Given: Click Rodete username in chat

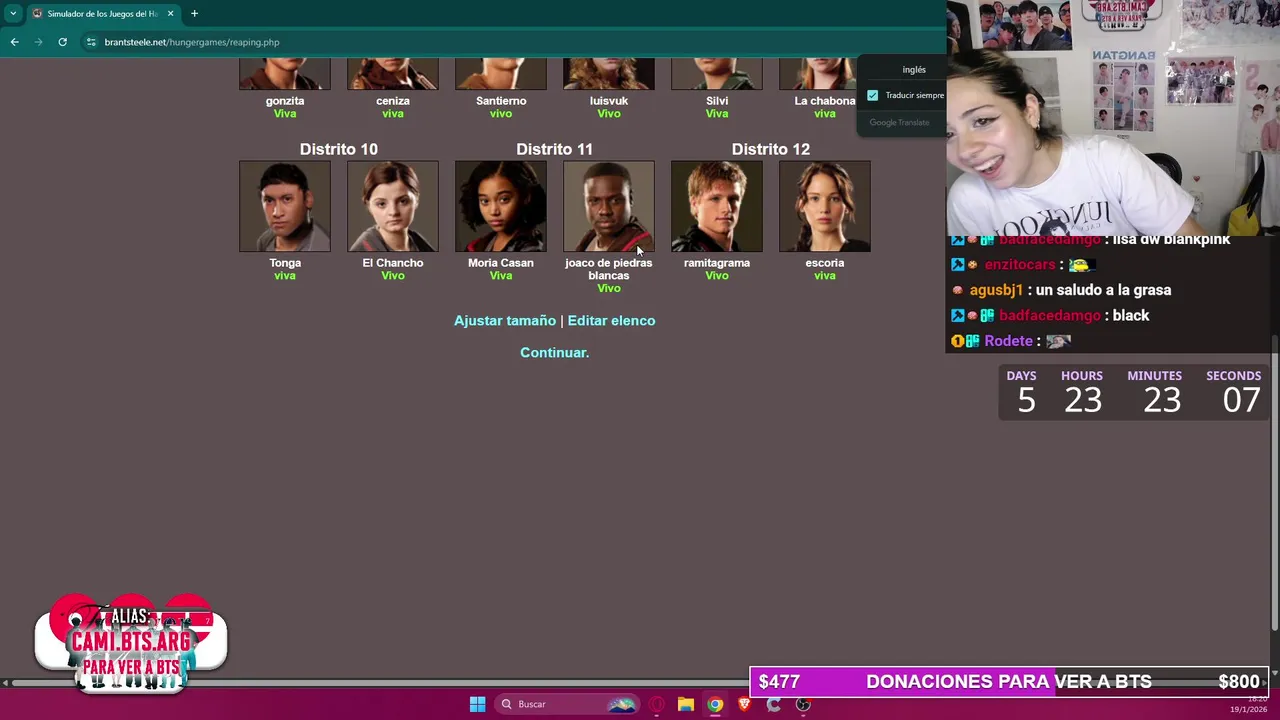Looking at the screenshot, I should pos(1008,341).
